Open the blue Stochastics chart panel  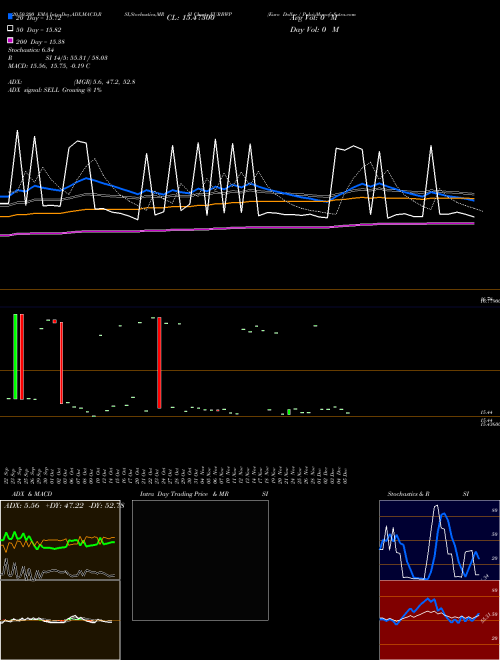(439, 540)
